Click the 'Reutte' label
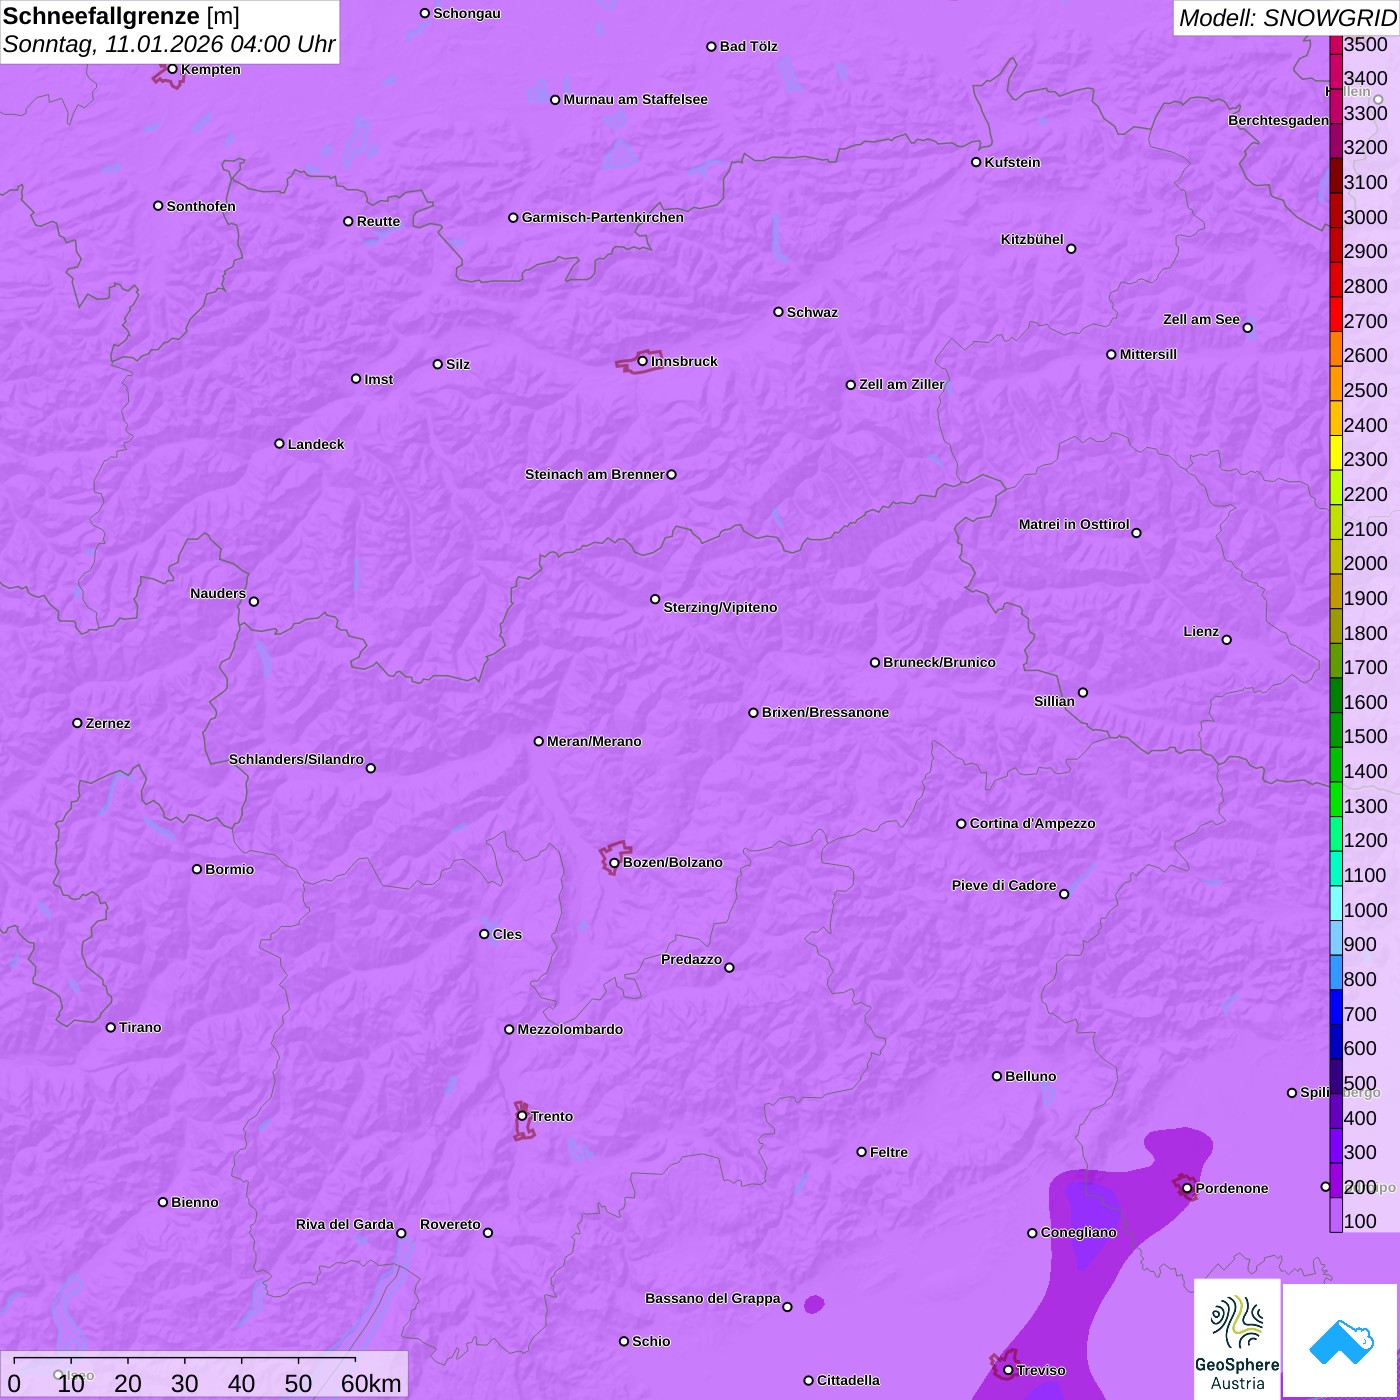This screenshot has height=1400, width=1400. (378, 221)
